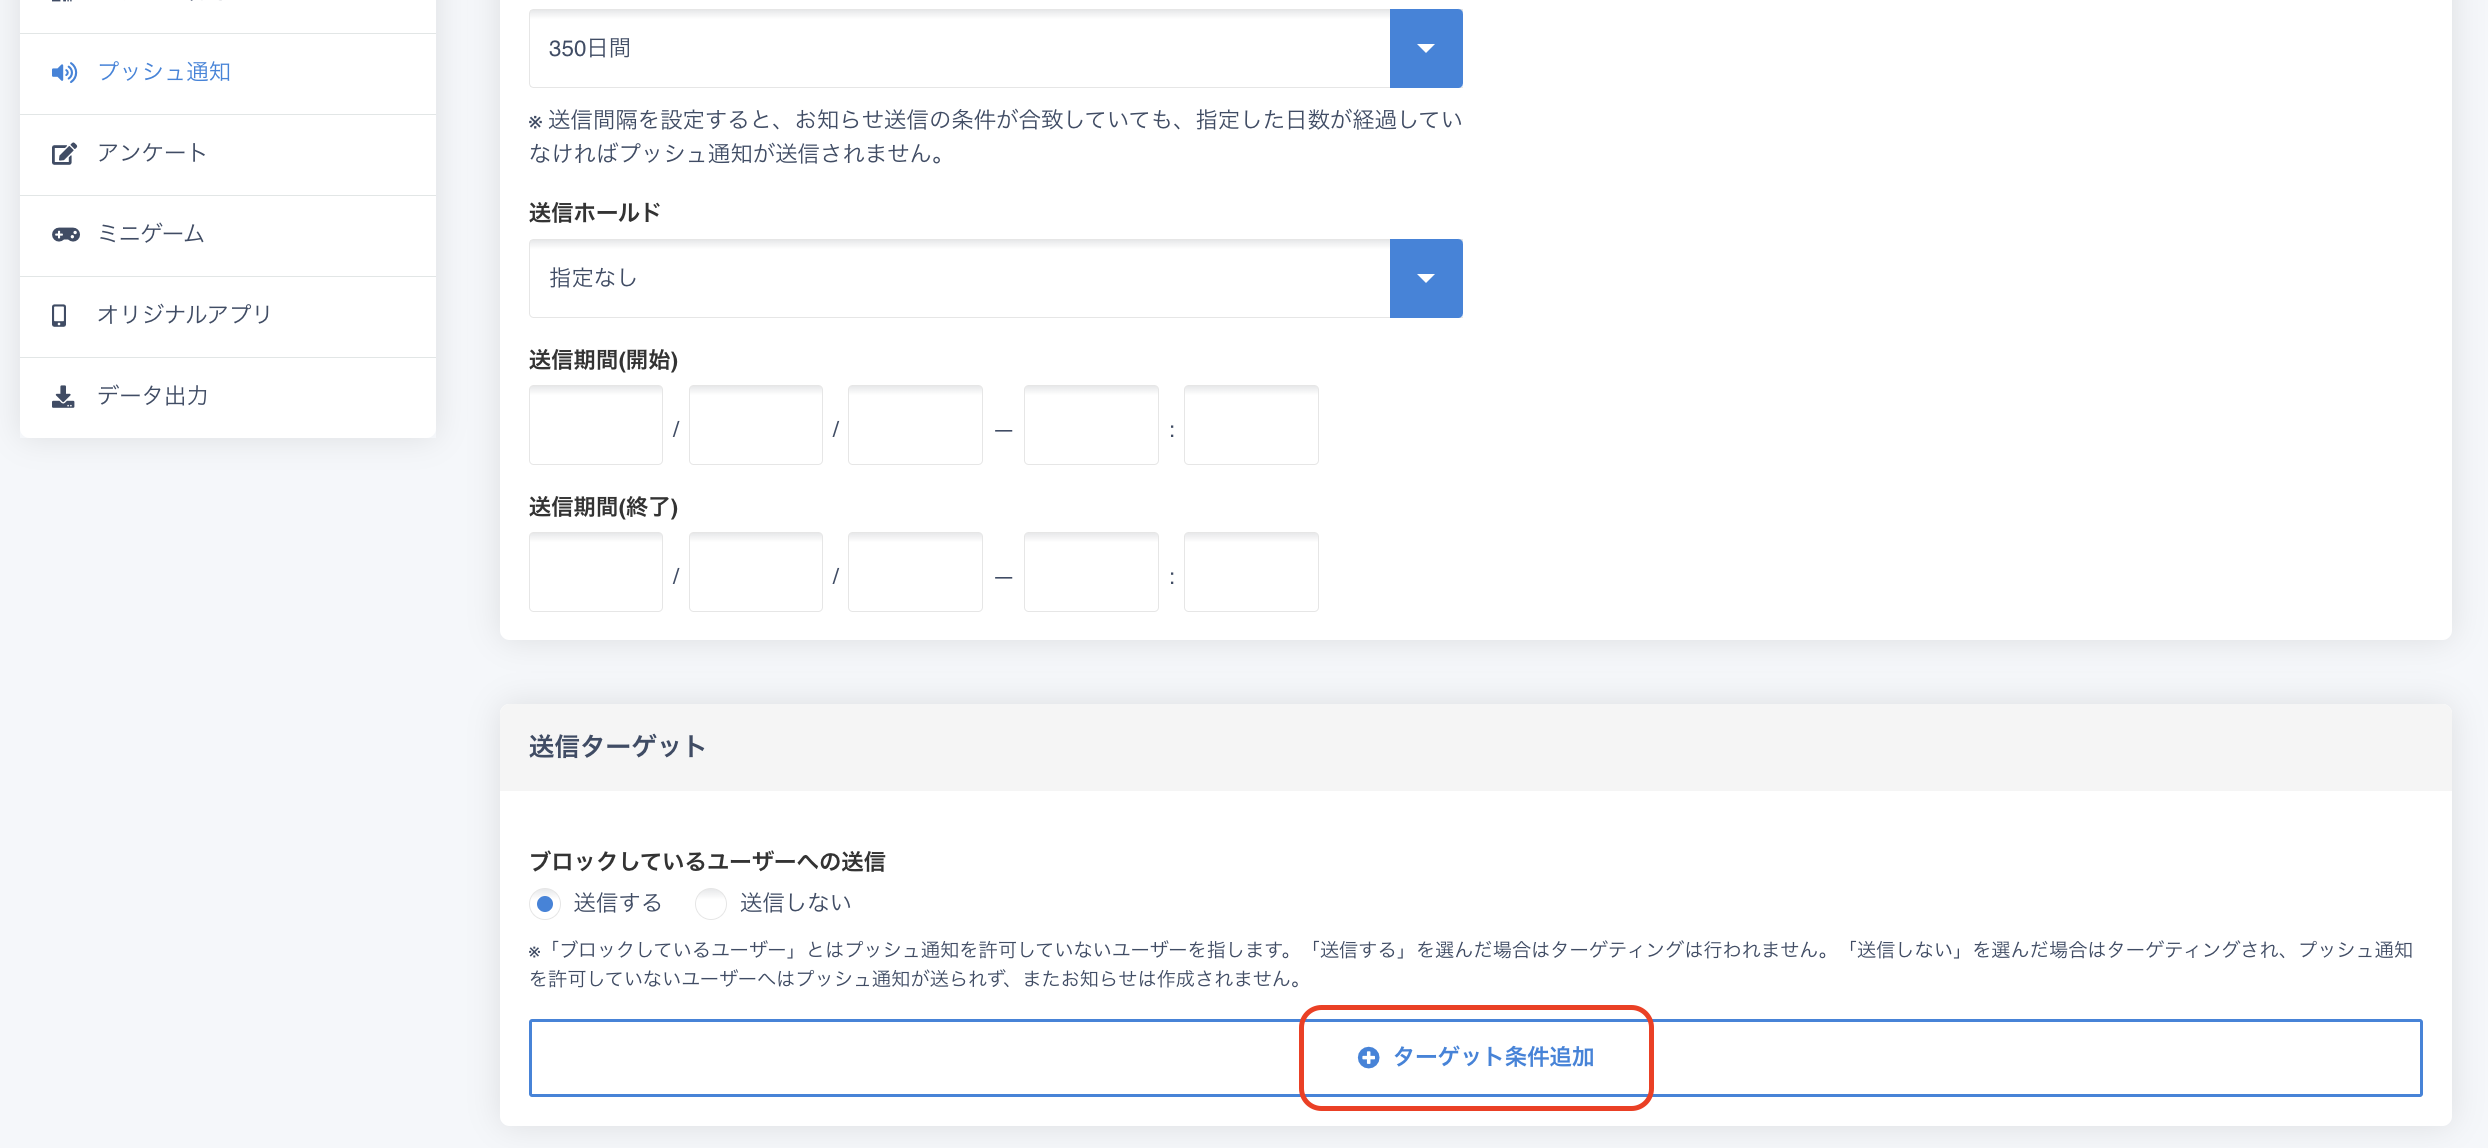2488x1148 pixels.
Task: Click the end period month field
Action: 756,573
